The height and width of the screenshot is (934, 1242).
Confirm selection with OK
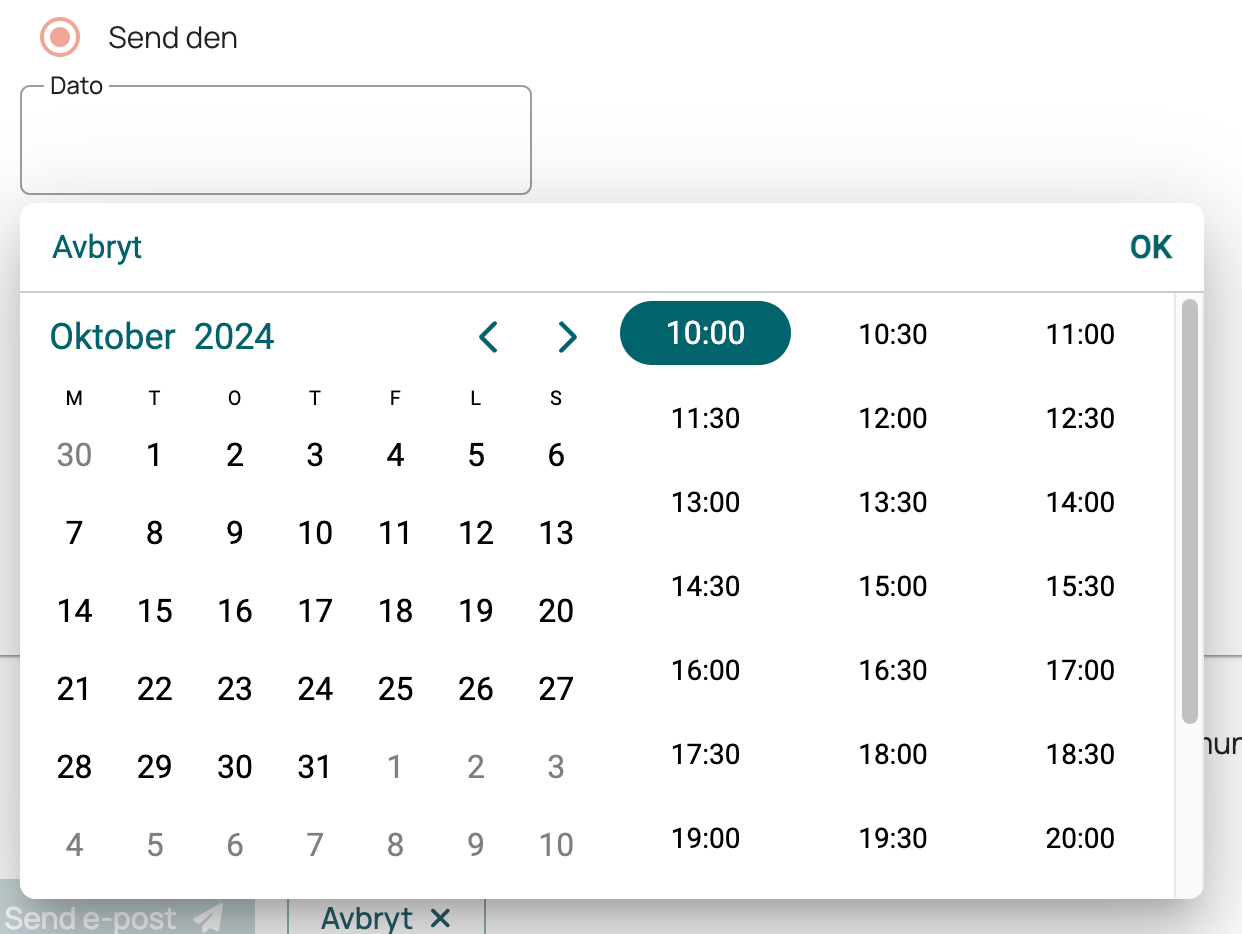click(x=1151, y=247)
